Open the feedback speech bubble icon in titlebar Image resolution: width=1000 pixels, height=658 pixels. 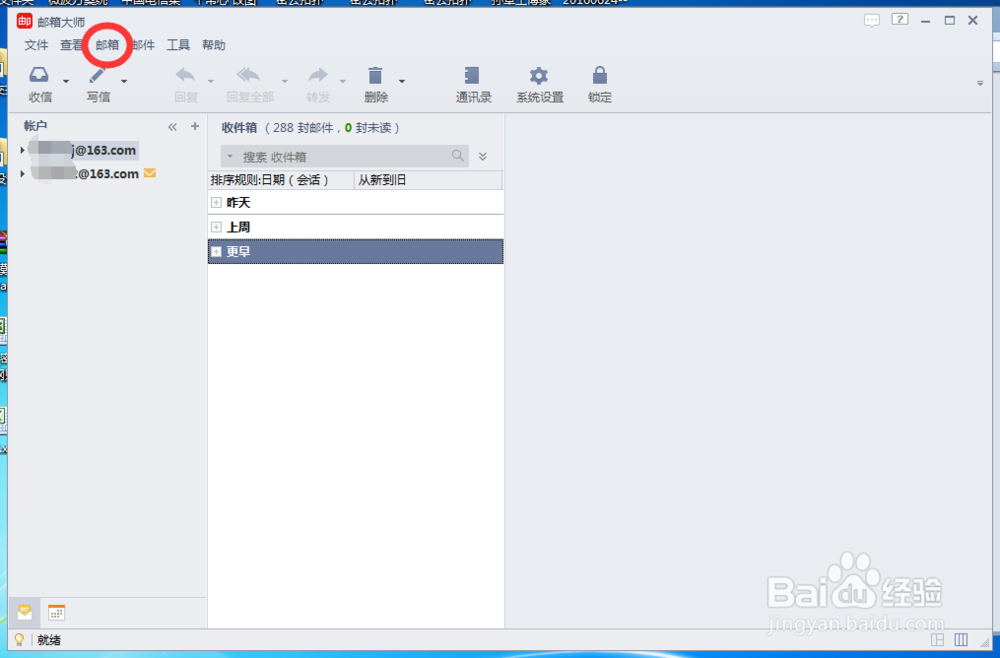click(872, 19)
